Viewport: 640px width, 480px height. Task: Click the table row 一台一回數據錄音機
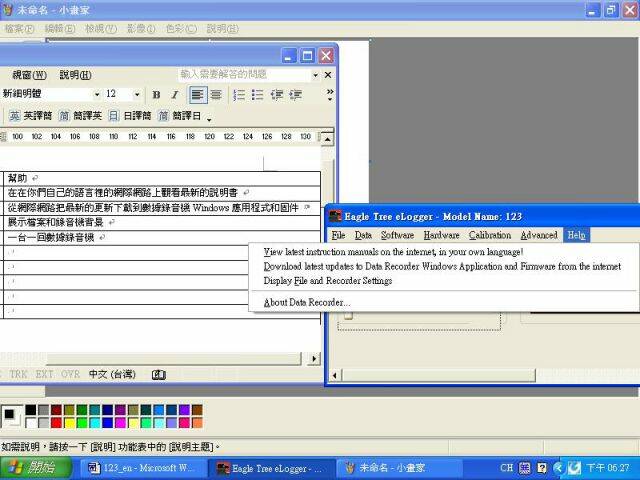(162, 238)
